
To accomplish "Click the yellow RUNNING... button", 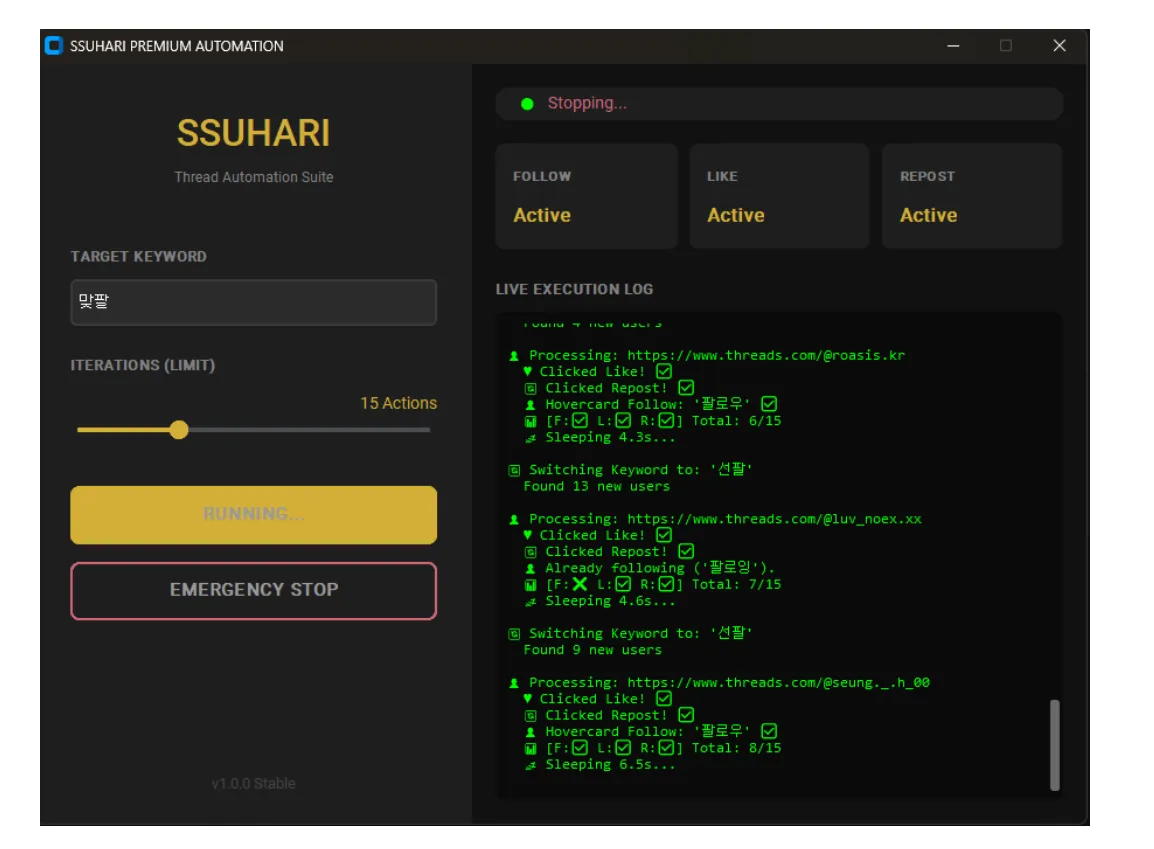I will [x=253, y=515].
